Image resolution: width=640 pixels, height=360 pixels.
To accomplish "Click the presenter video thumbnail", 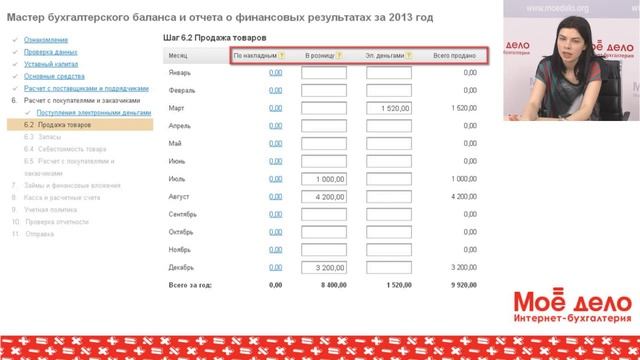I will coord(571,60).
